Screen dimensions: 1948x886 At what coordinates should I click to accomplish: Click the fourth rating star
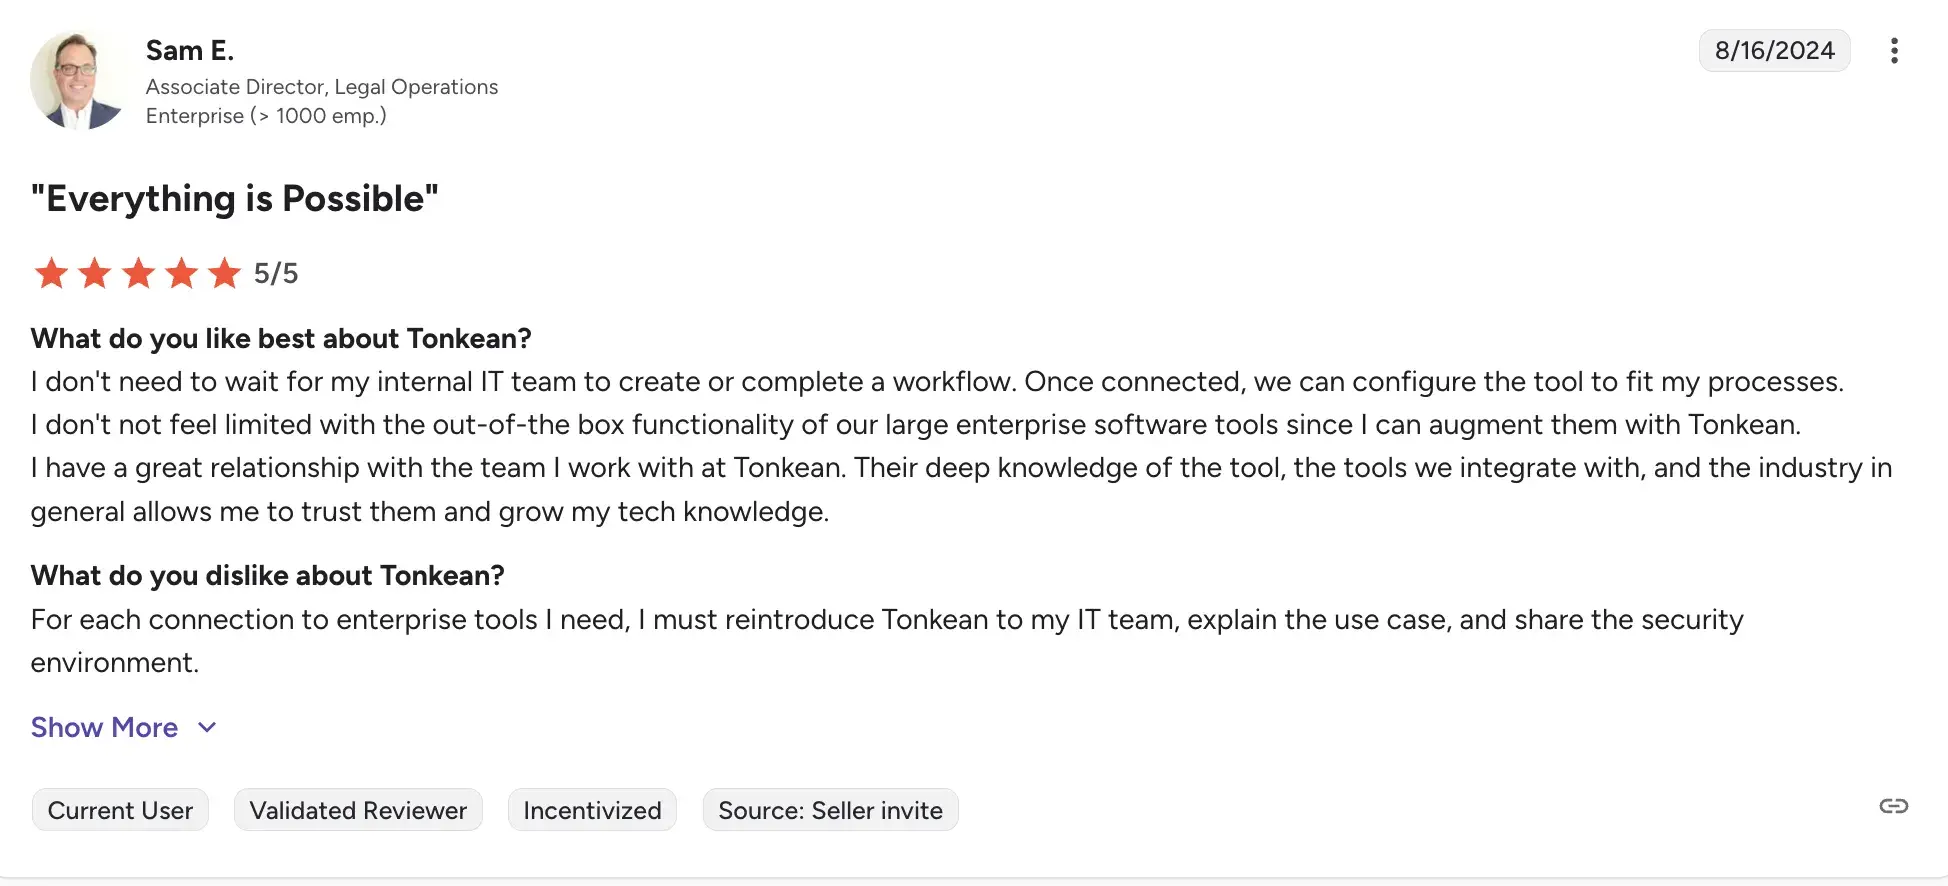coord(182,273)
